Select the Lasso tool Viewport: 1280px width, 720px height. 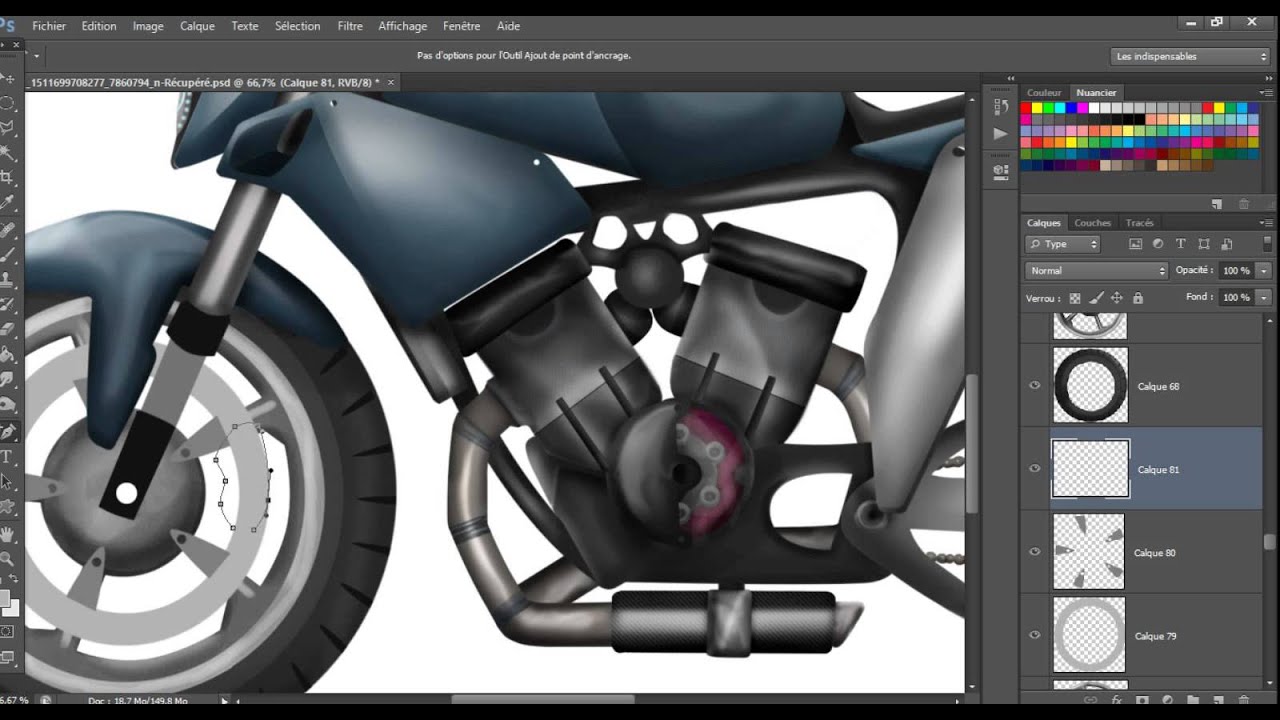pyautogui.click(x=8, y=128)
